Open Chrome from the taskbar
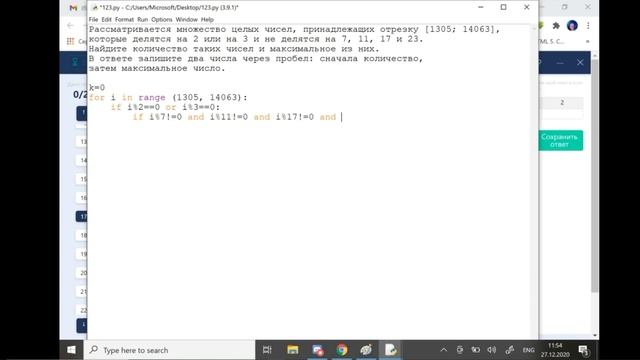This screenshot has width=640, height=360. (x=342, y=350)
